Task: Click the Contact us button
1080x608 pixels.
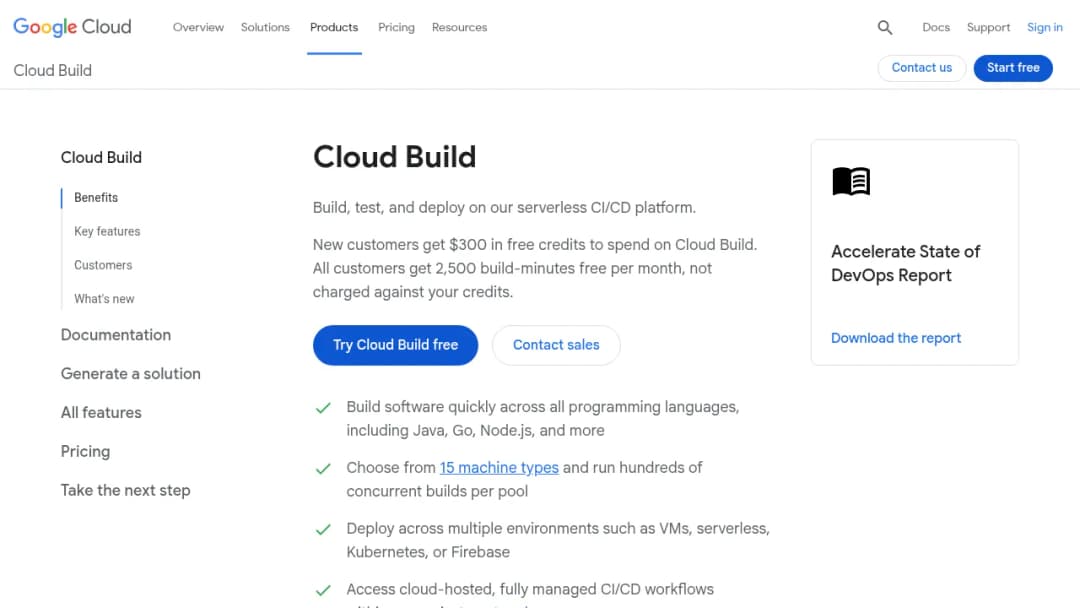Action: (x=922, y=67)
